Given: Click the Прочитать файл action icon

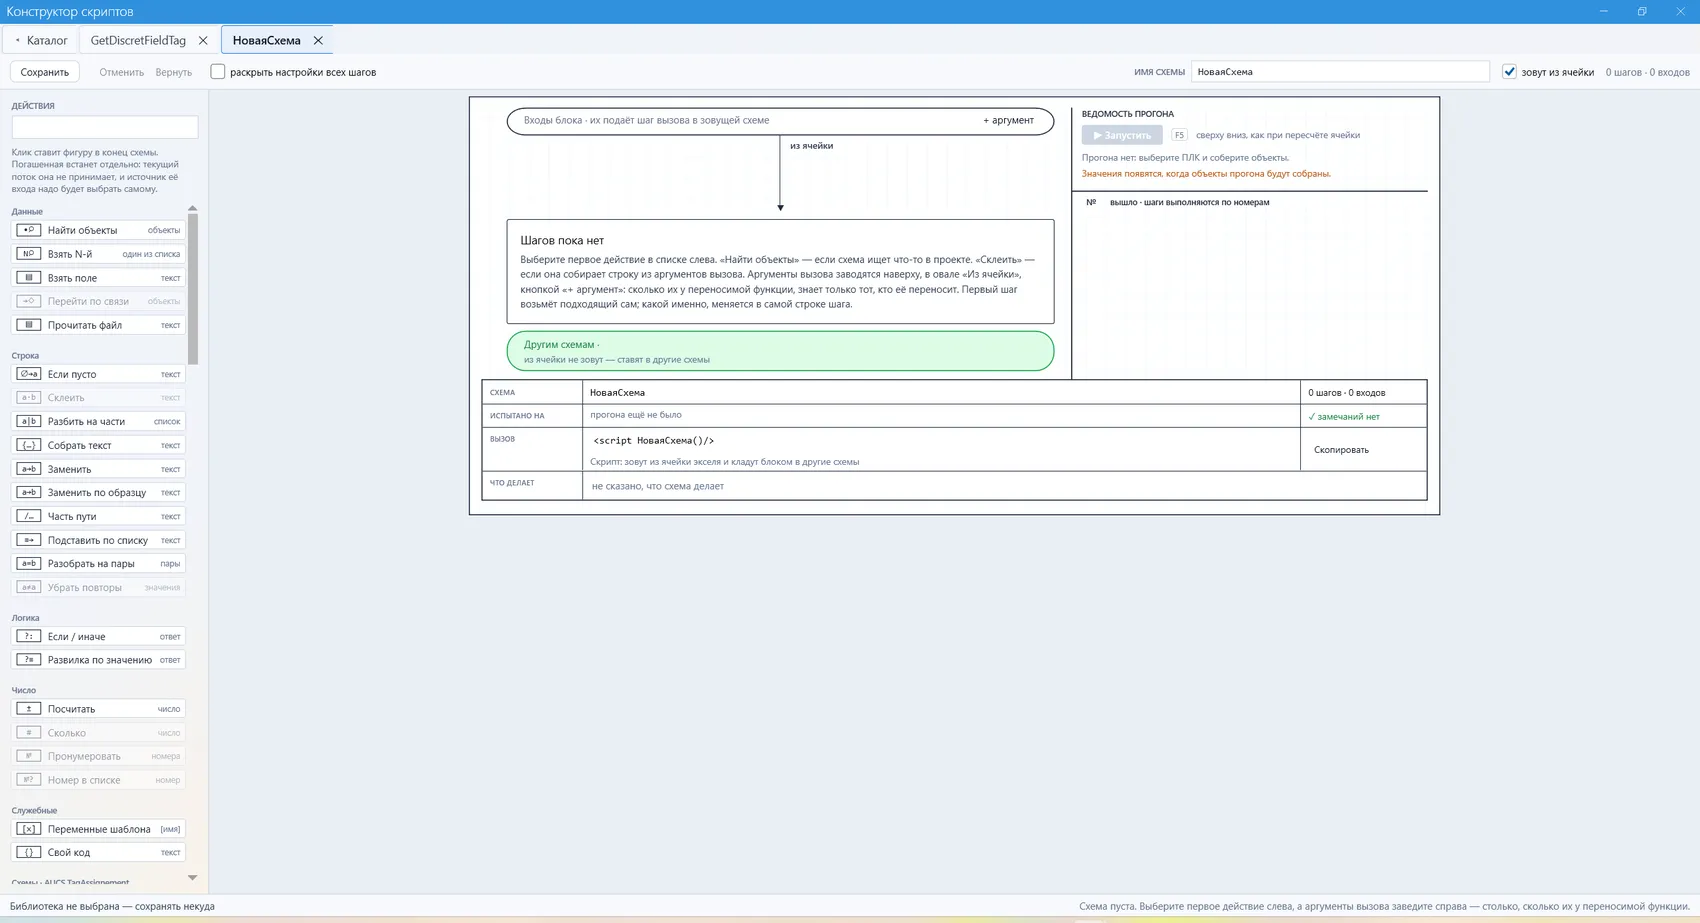Looking at the screenshot, I should click(28, 325).
